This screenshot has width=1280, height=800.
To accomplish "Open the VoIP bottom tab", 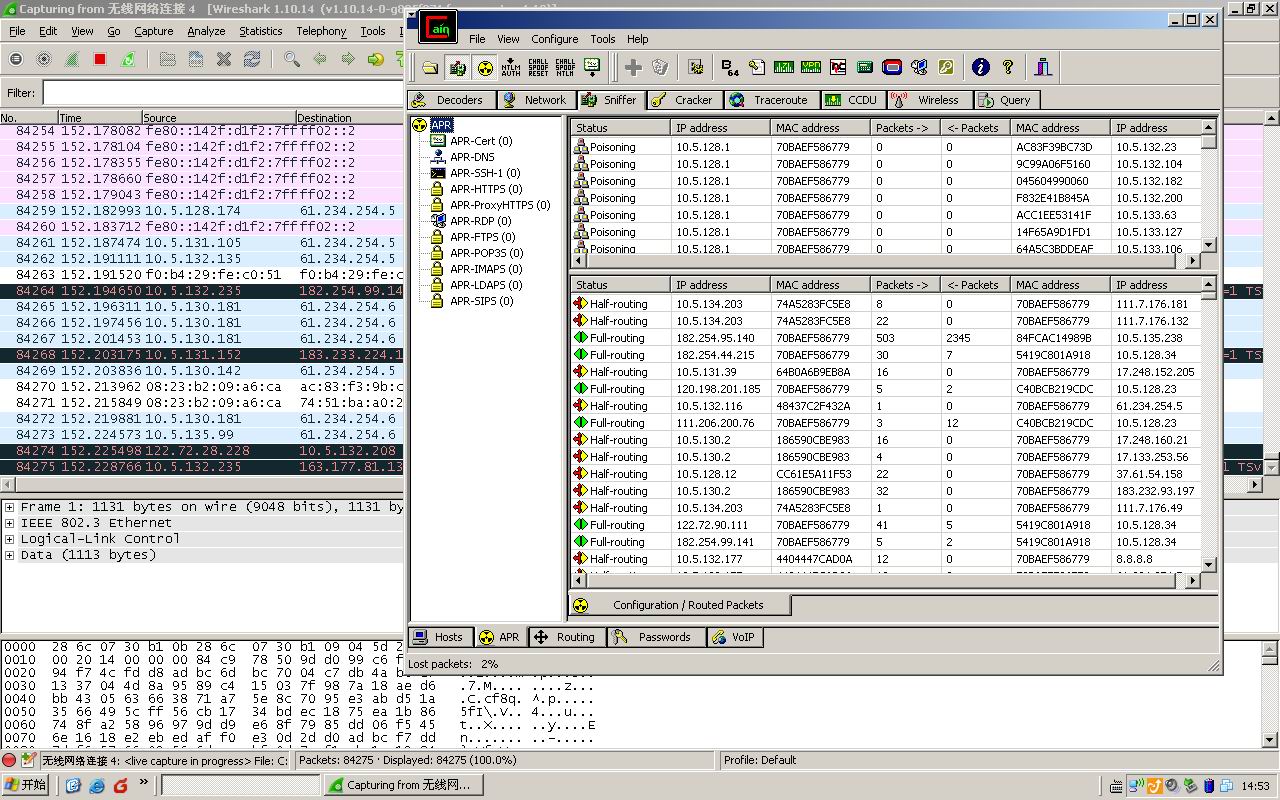I will coord(733,637).
